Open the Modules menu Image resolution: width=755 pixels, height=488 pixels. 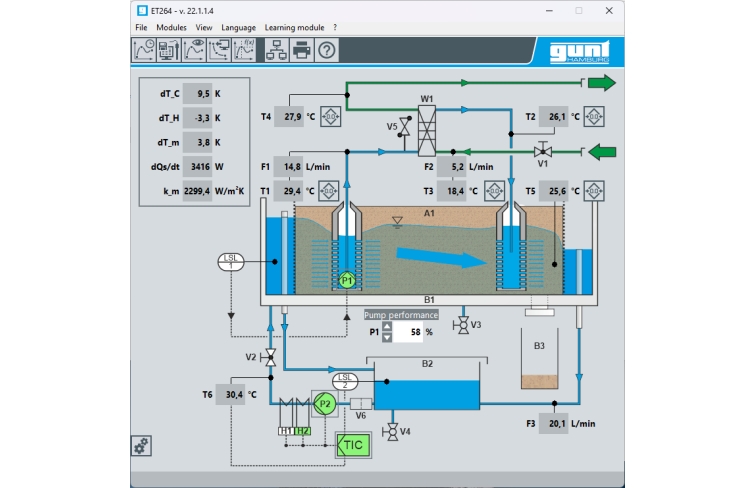click(172, 27)
